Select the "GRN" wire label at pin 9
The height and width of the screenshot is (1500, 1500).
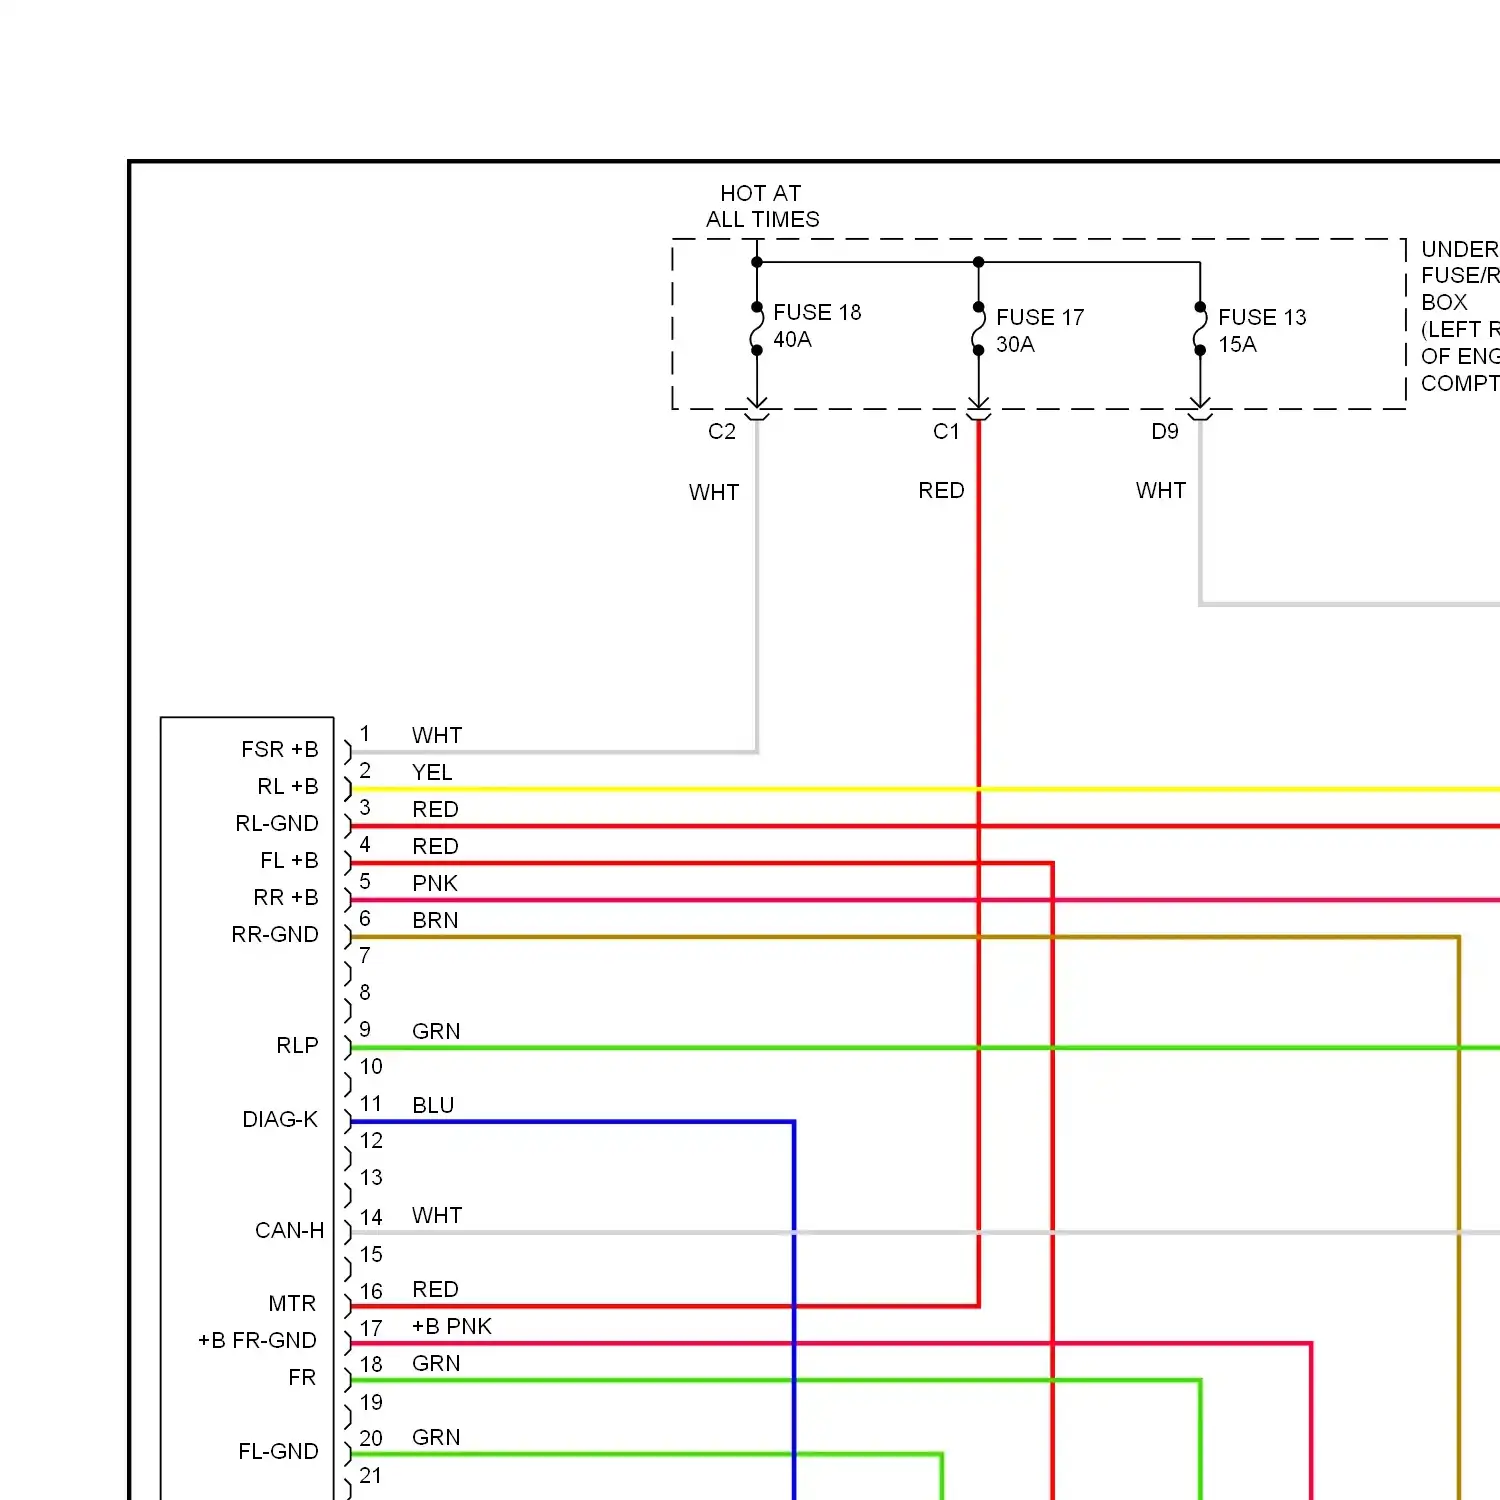click(x=436, y=1031)
